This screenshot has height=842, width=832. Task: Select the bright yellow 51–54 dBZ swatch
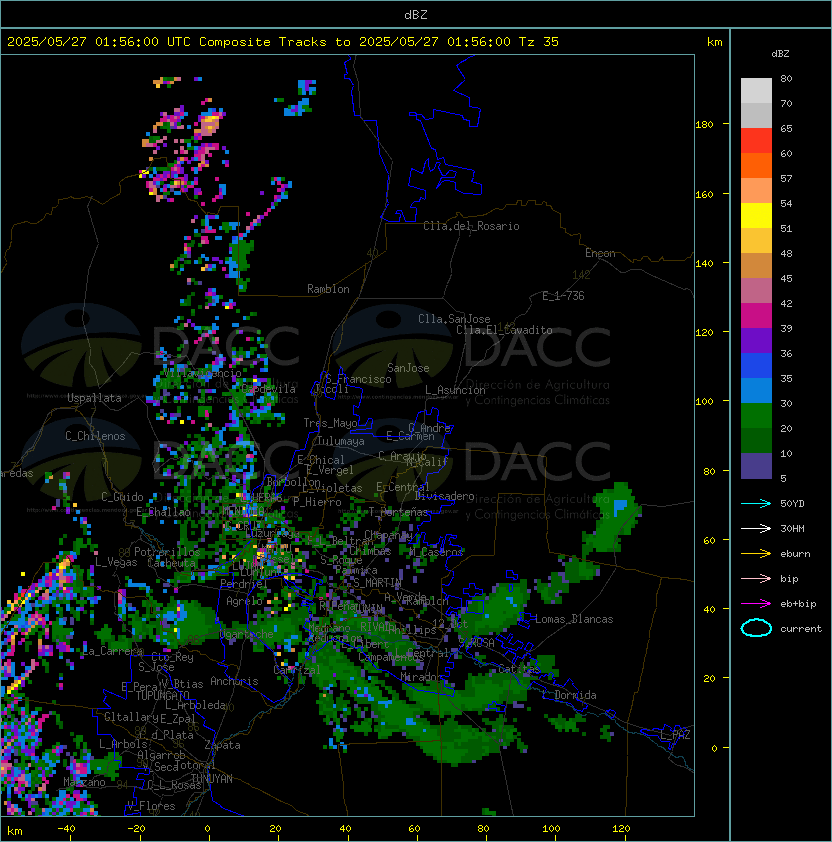pyautogui.click(x=756, y=216)
